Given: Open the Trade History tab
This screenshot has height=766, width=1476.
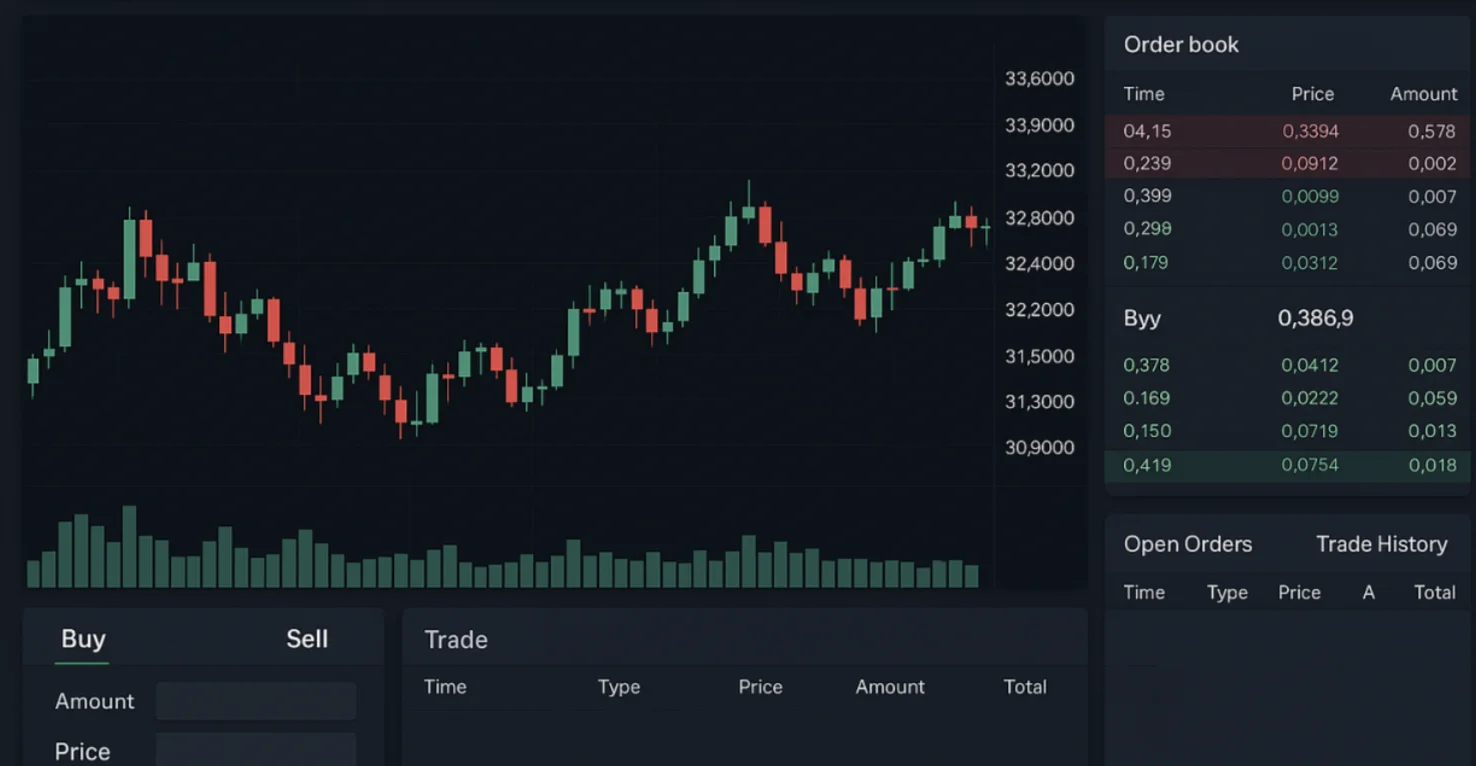Looking at the screenshot, I should [x=1381, y=544].
